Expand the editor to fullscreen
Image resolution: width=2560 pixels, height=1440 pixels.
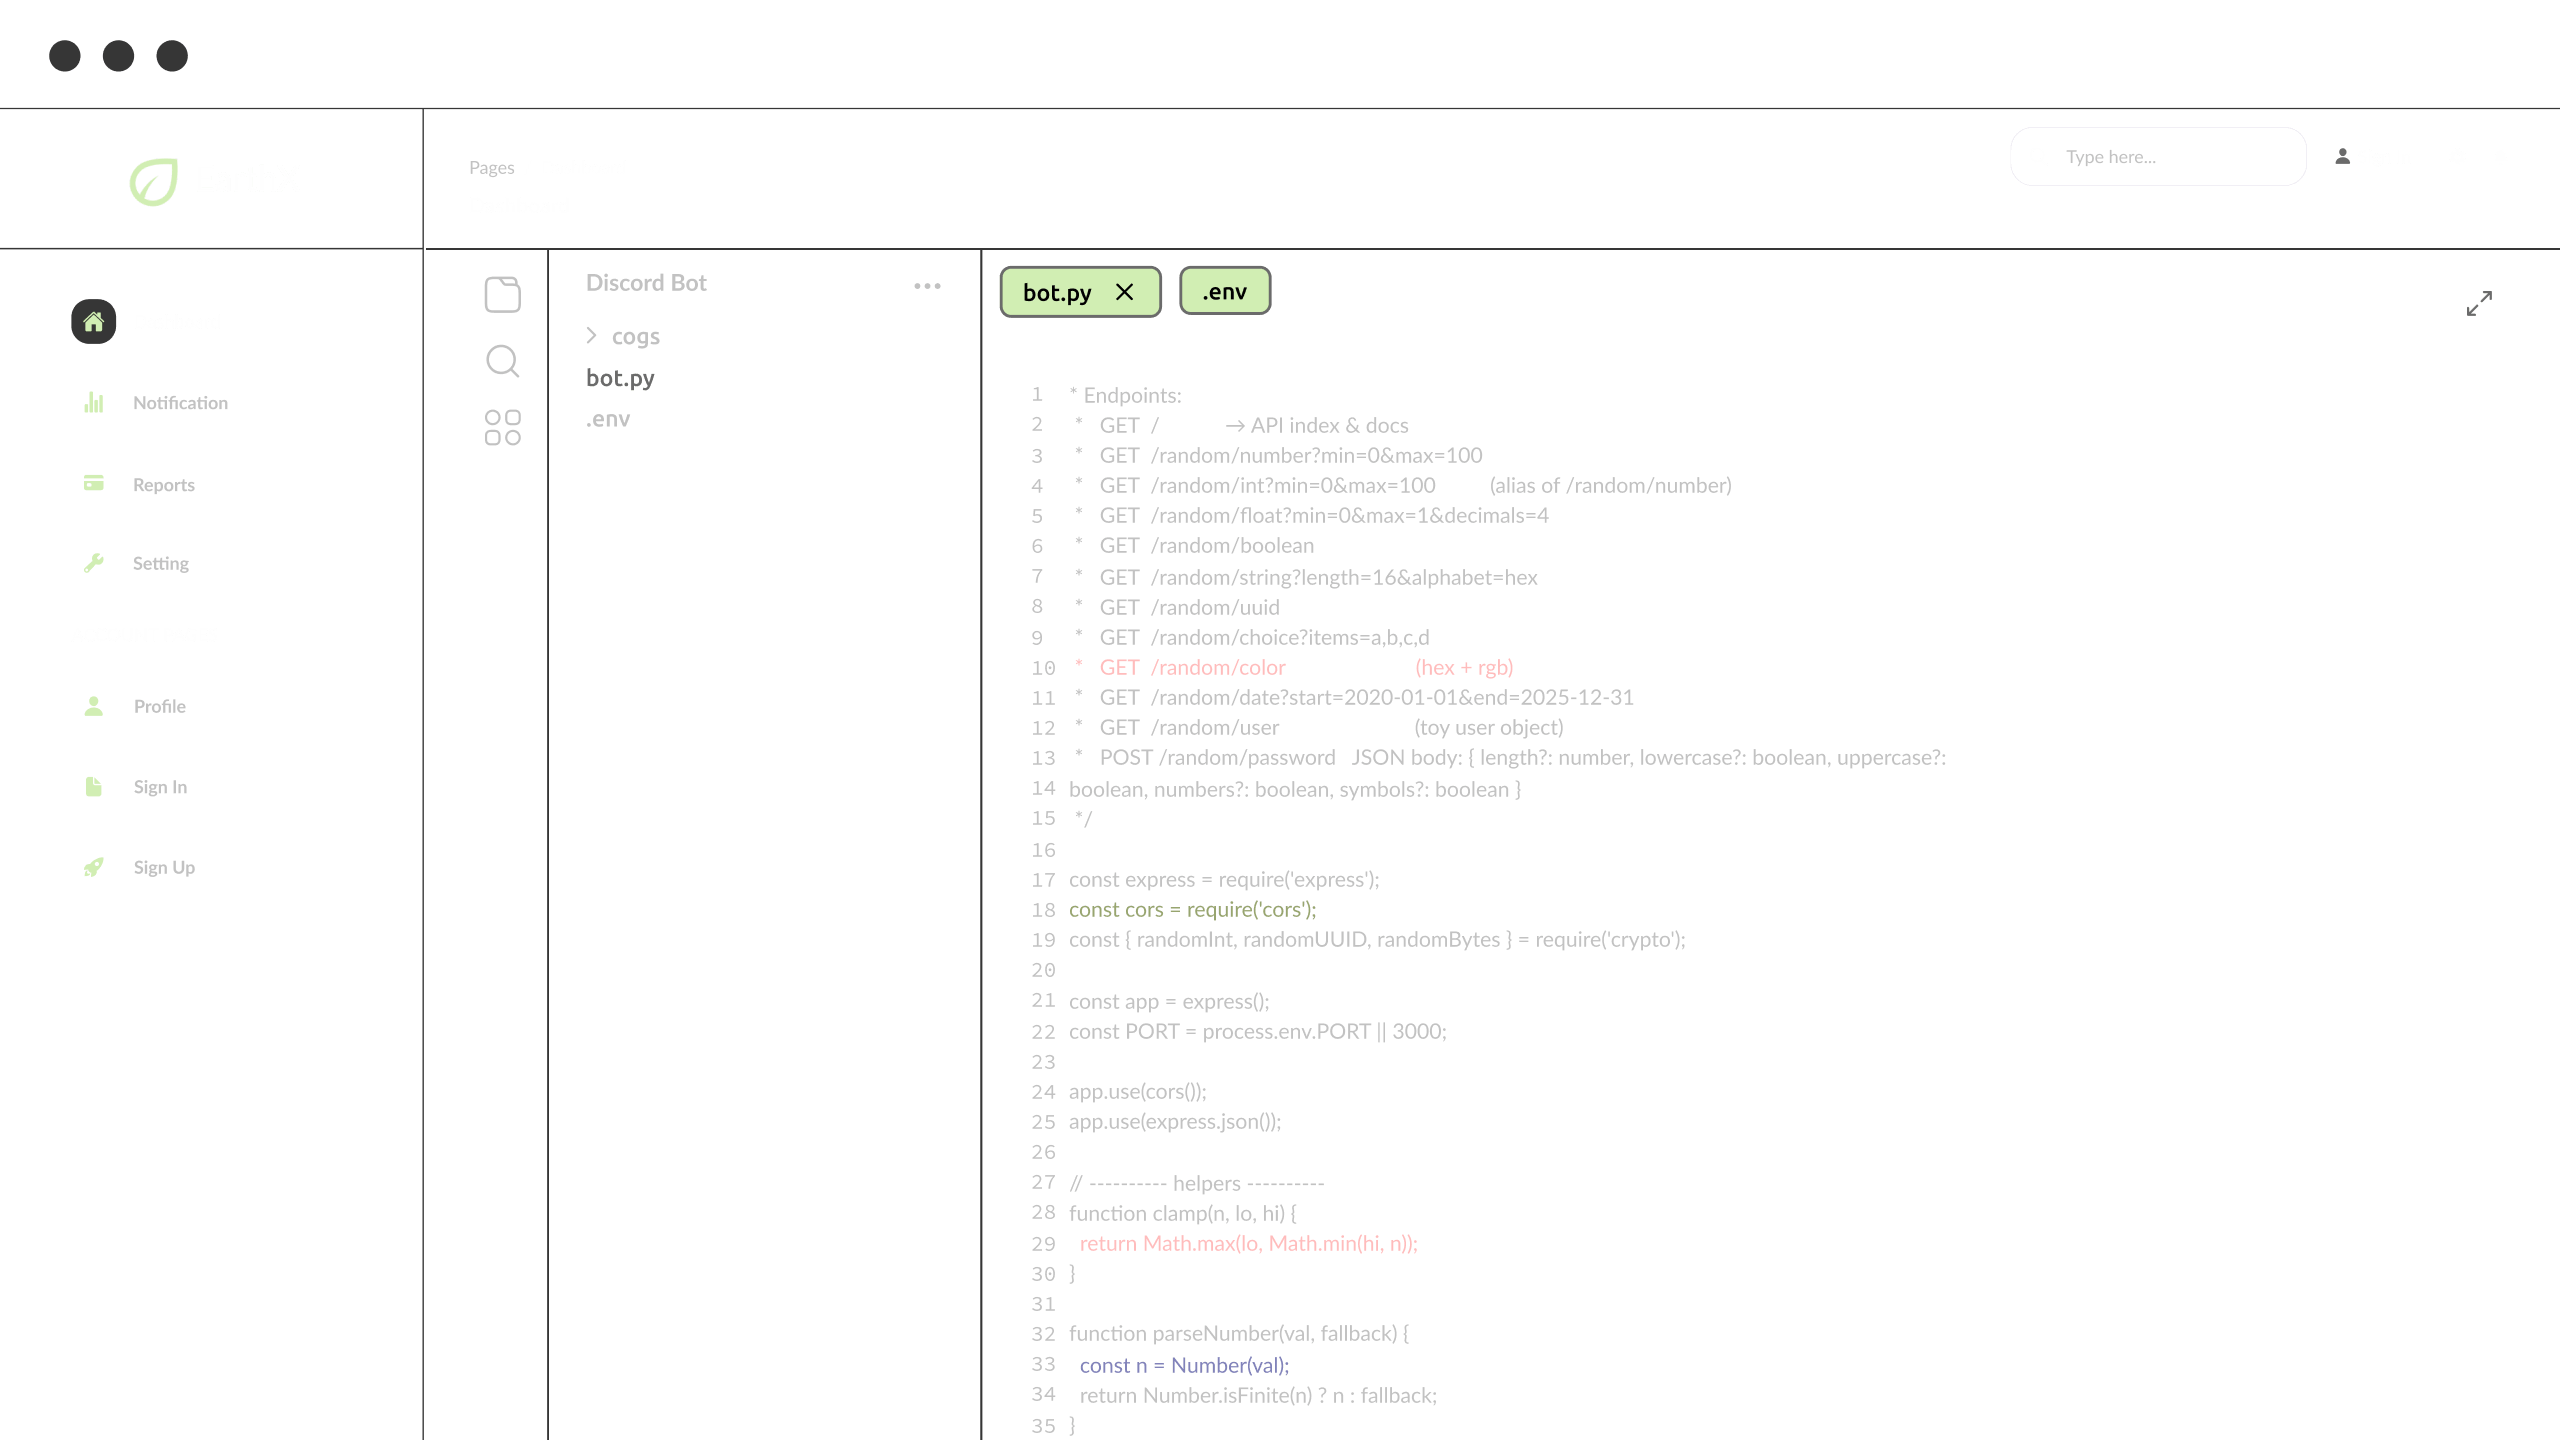2478,303
